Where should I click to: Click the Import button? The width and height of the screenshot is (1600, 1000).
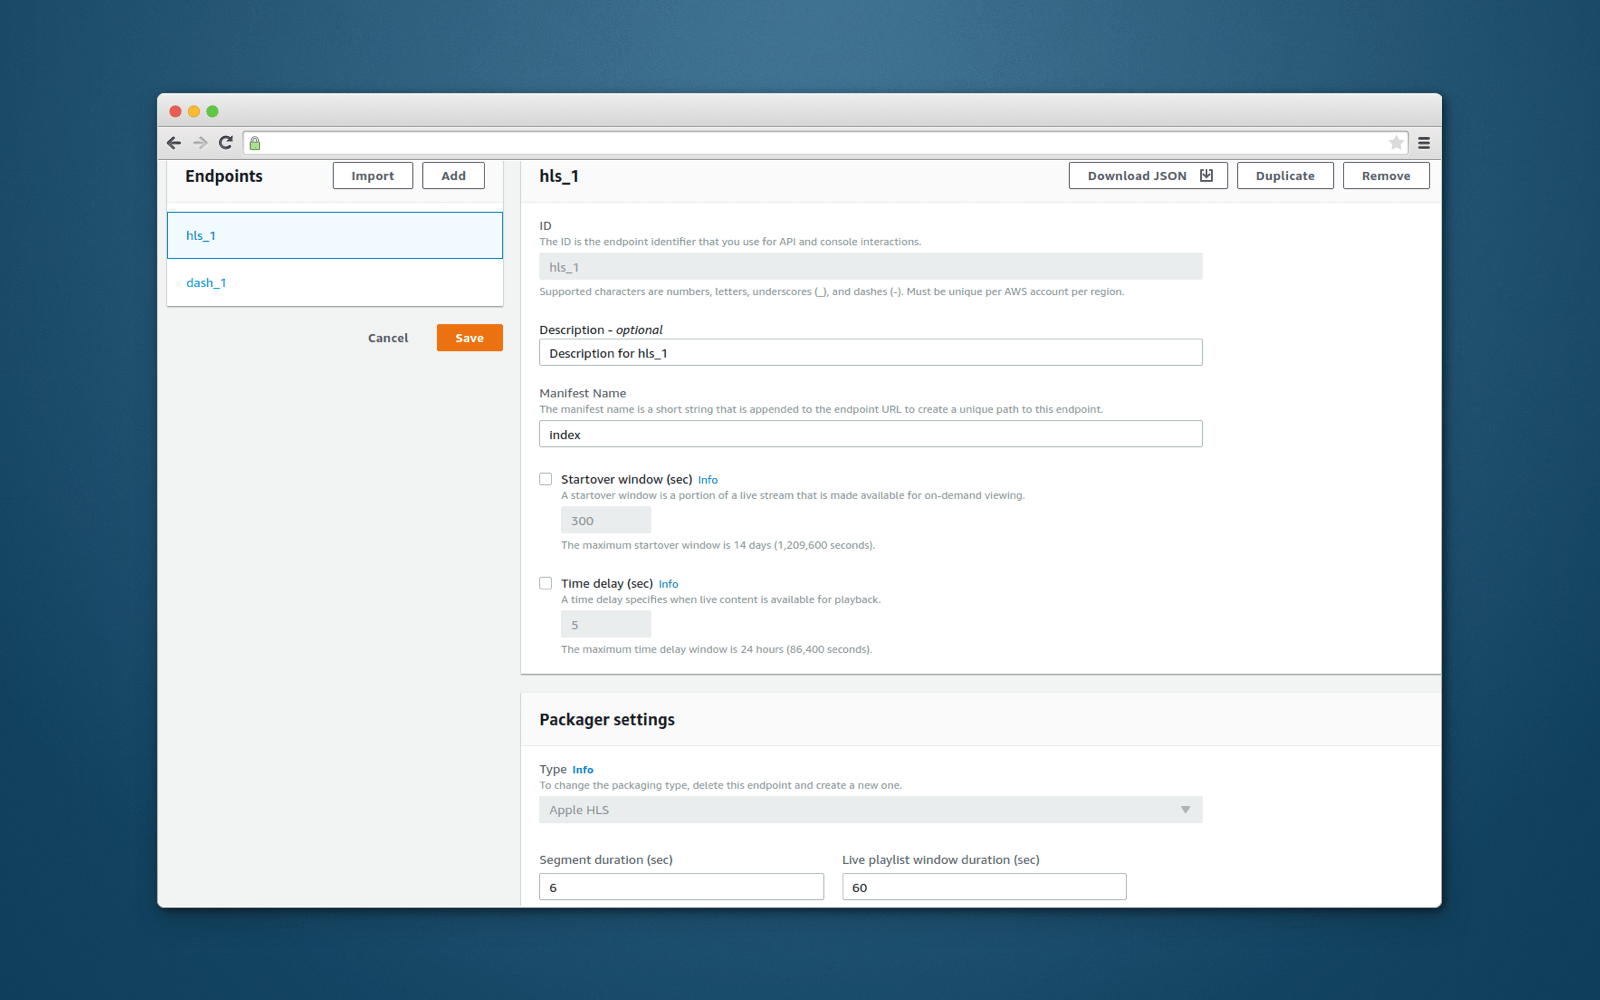[x=373, y=176]
